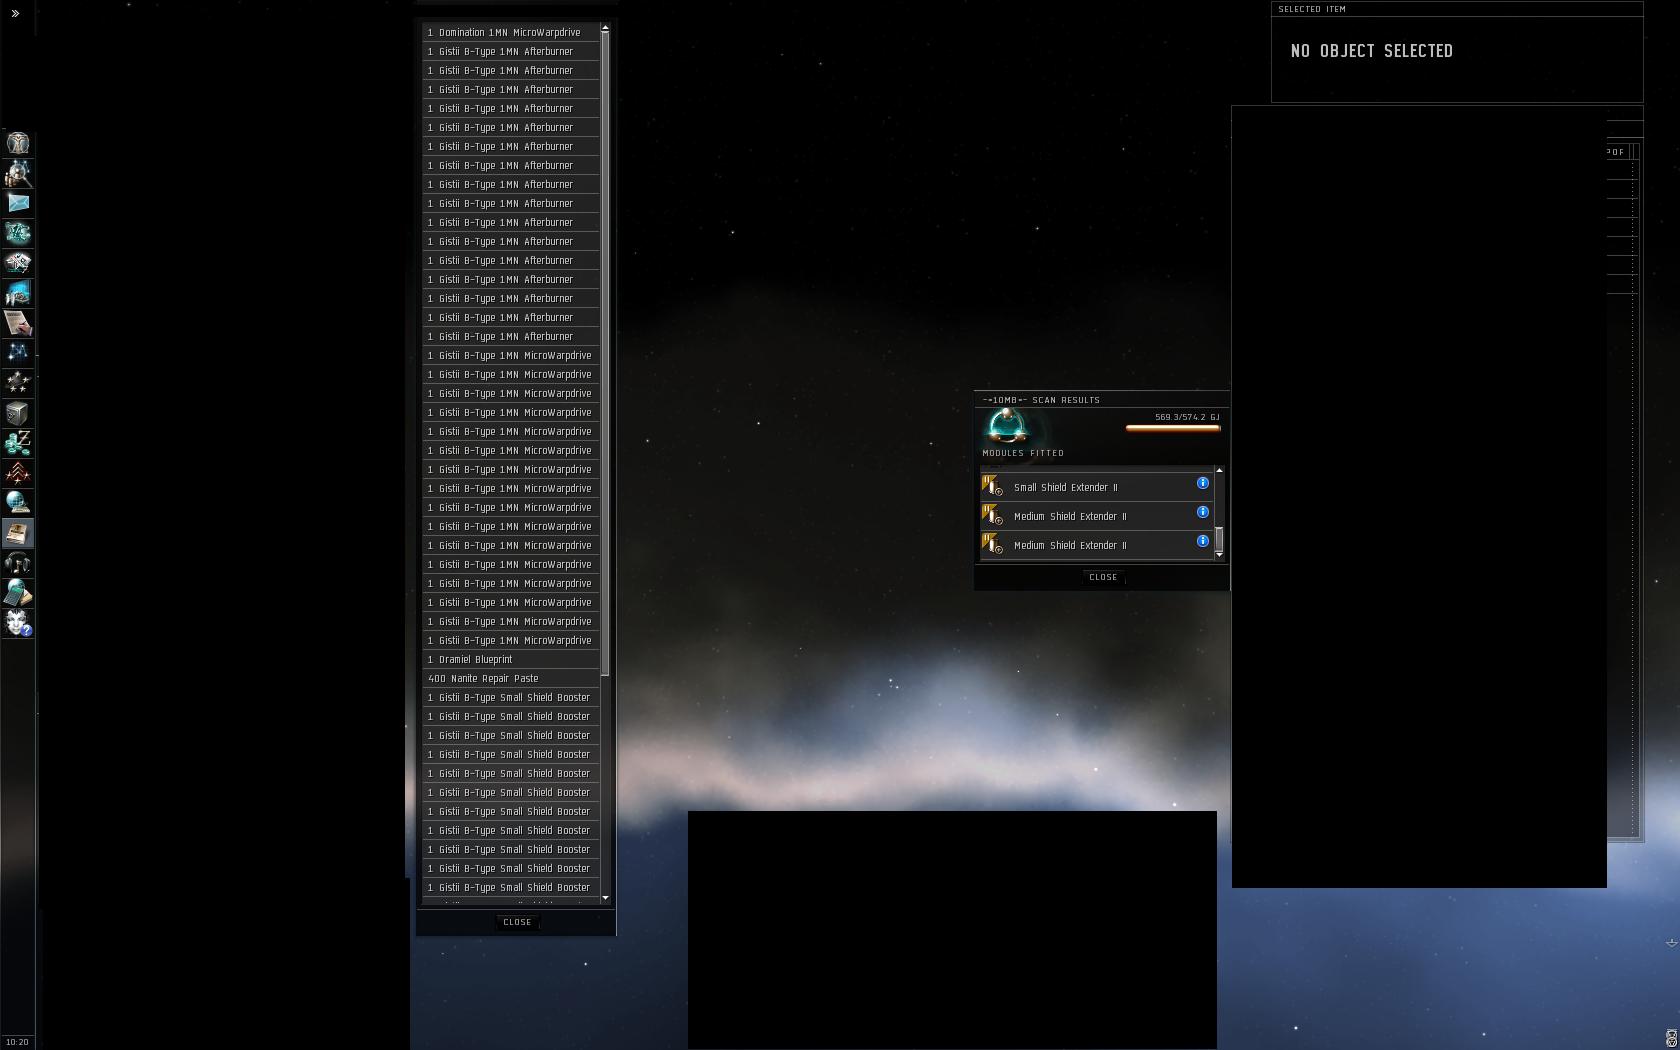Open the Calculator icon in the sidebar

[18, 593]
